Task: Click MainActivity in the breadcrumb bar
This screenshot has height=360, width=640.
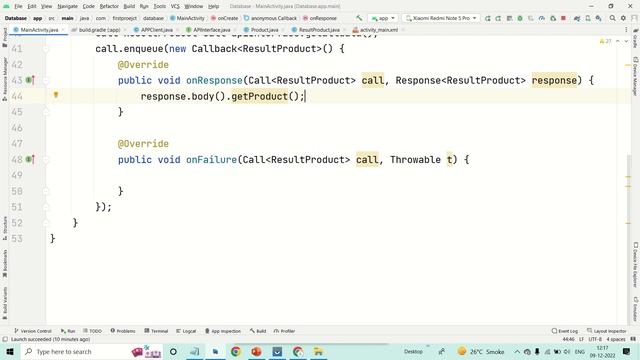Action: [x=187, y=18]
